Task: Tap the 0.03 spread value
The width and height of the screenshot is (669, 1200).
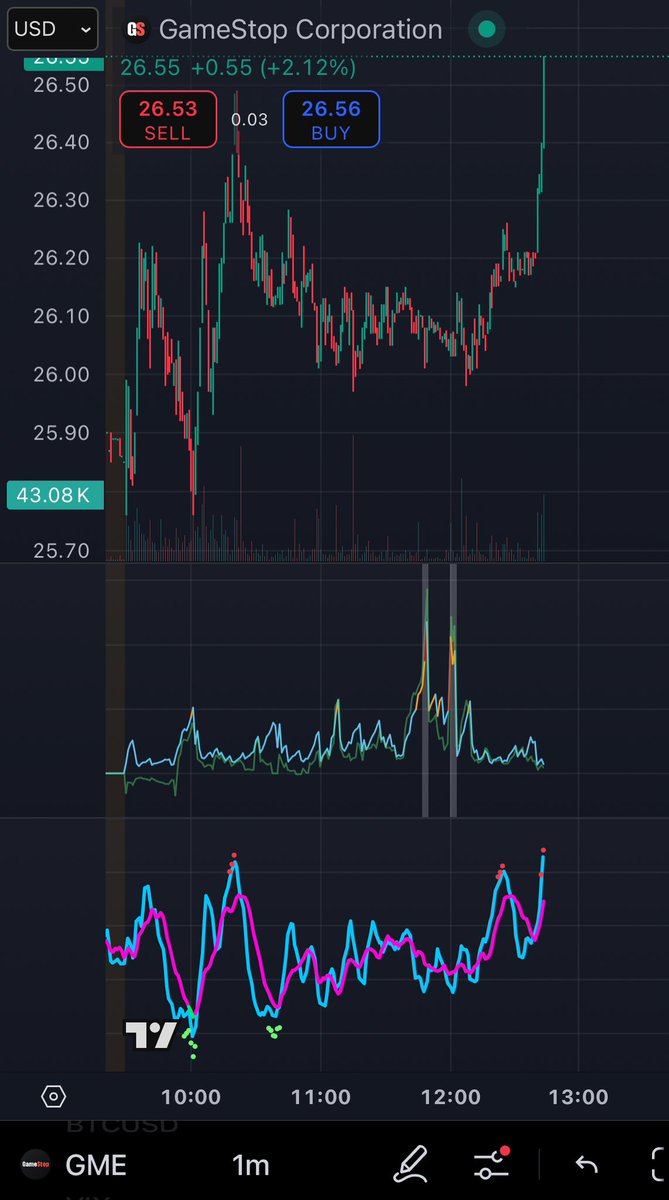Action: [x=249, y=120]
